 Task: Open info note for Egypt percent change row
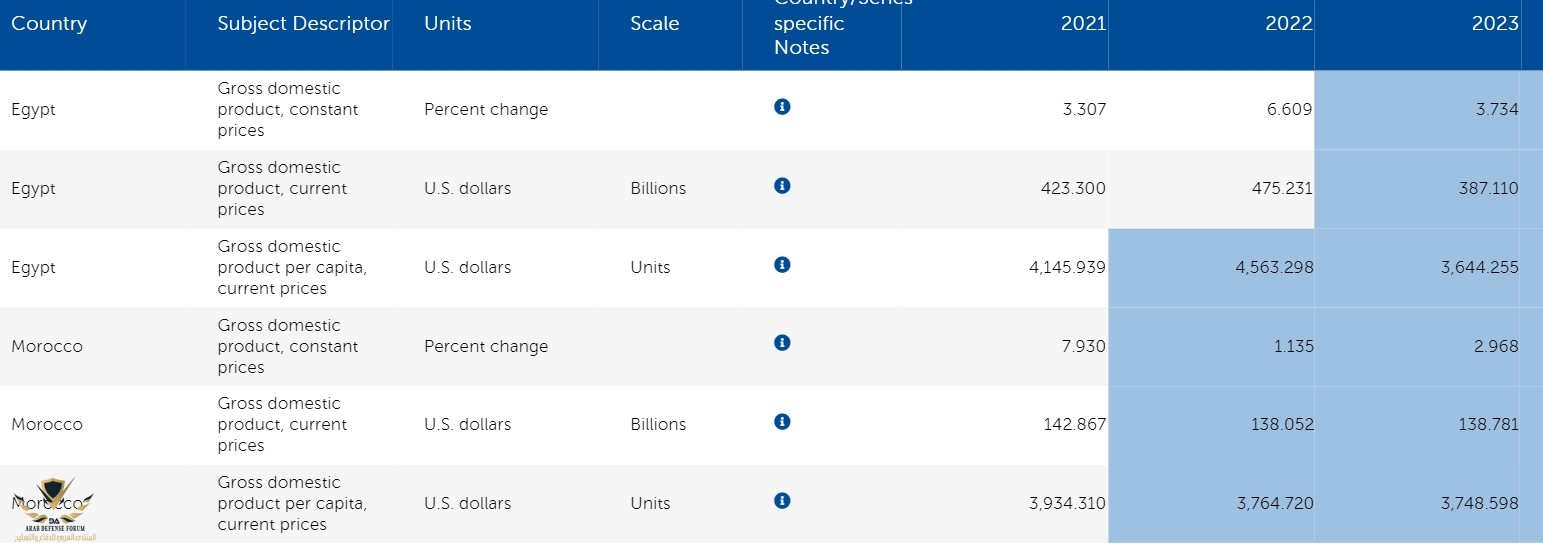click(782, 106)
